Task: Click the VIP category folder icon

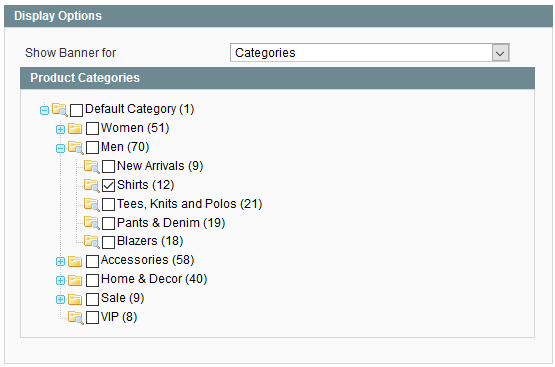Action: pos(76,317)
